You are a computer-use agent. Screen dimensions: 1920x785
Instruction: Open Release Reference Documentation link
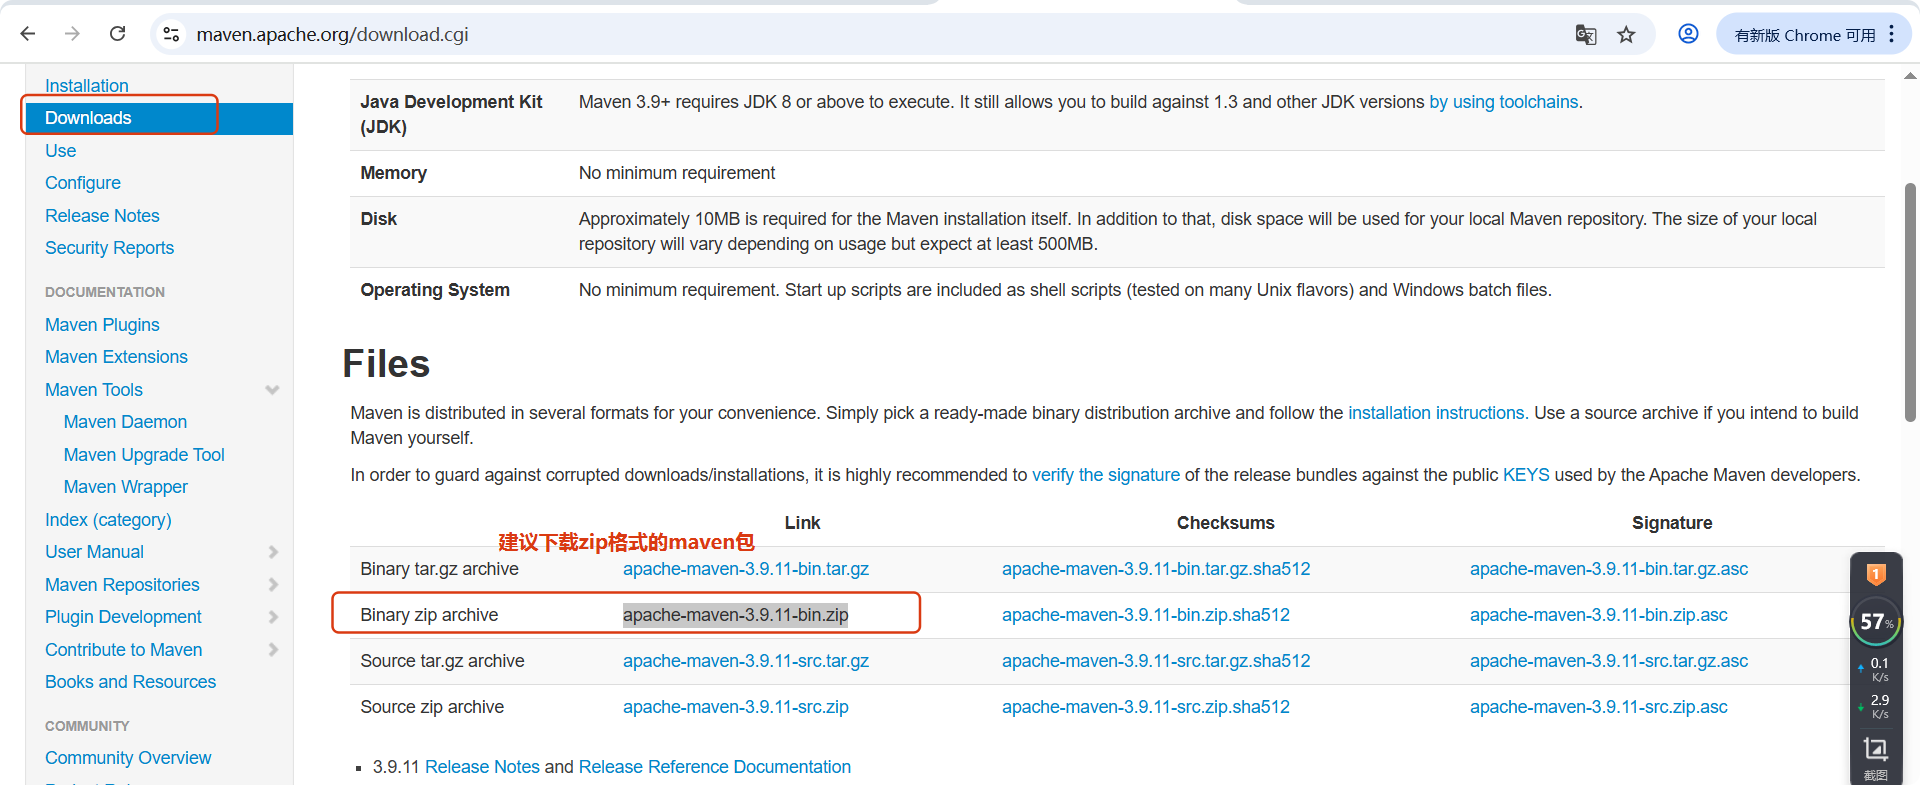point(715,767)
